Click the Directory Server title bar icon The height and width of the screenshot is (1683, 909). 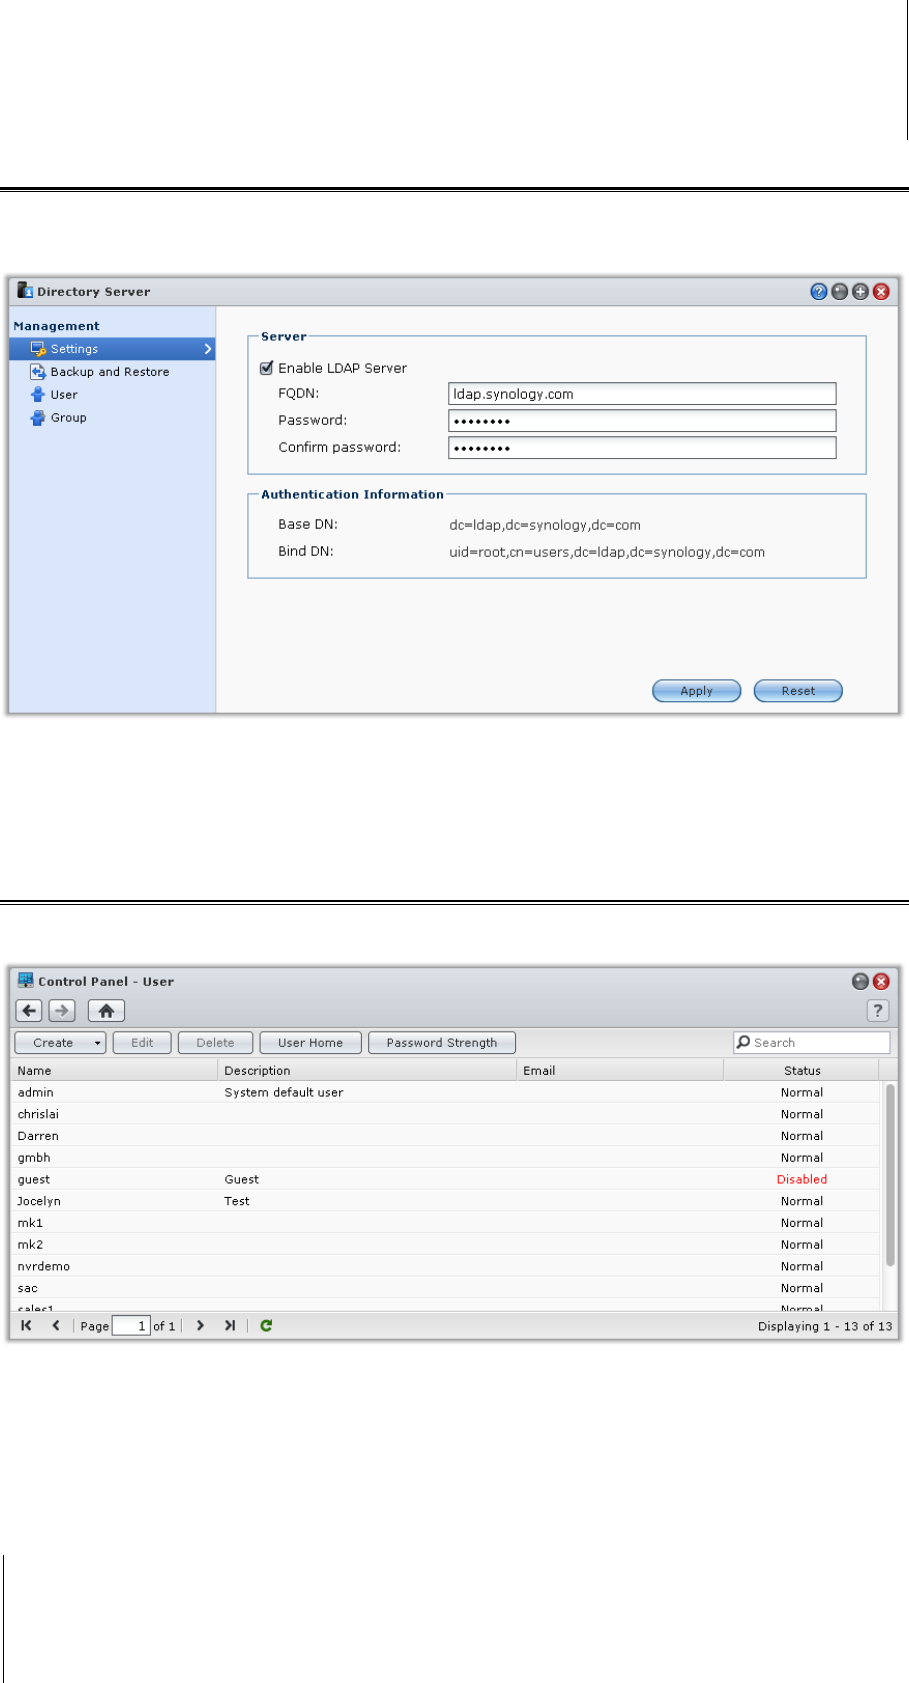(25, 291)
